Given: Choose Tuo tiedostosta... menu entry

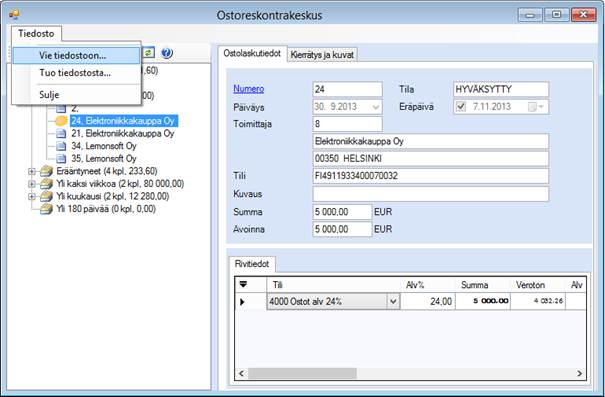Looking at the screenshot, I should tap(76, 73).
